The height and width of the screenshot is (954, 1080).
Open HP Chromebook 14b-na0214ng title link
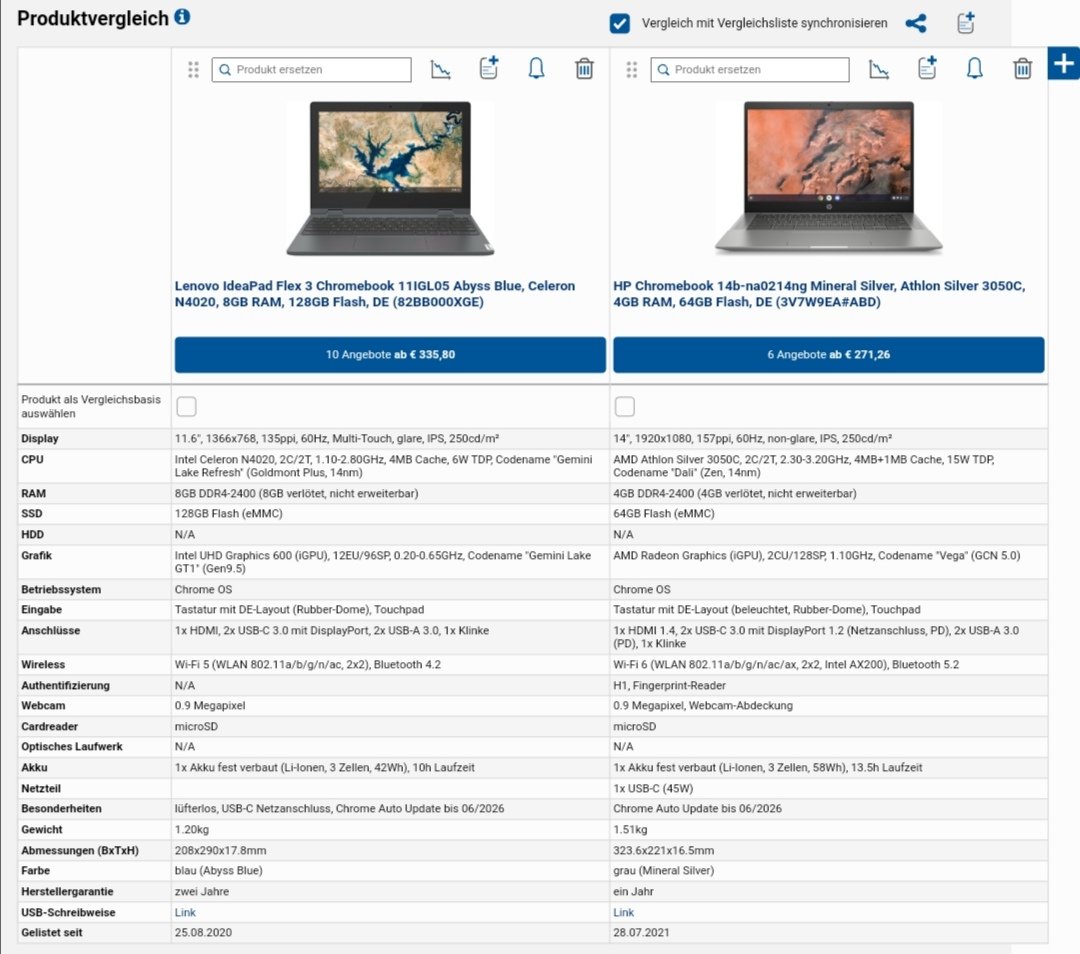(819, 293)
